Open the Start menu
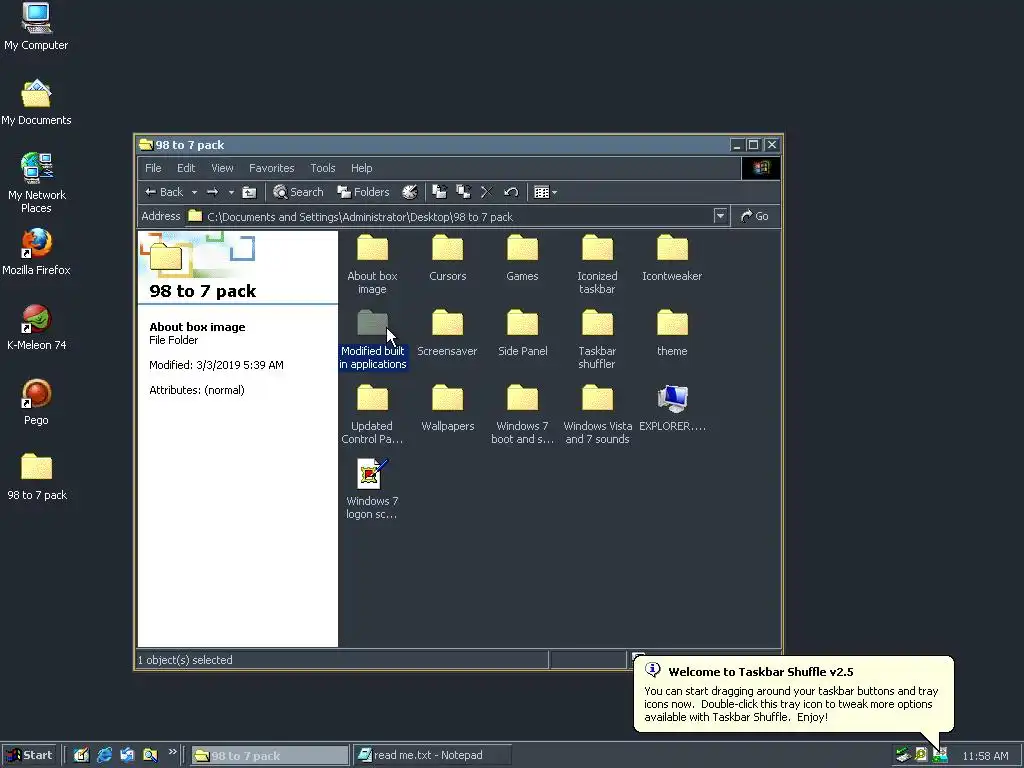Image resolution: width=1024 pixels, height=768 pixels. 29,755
